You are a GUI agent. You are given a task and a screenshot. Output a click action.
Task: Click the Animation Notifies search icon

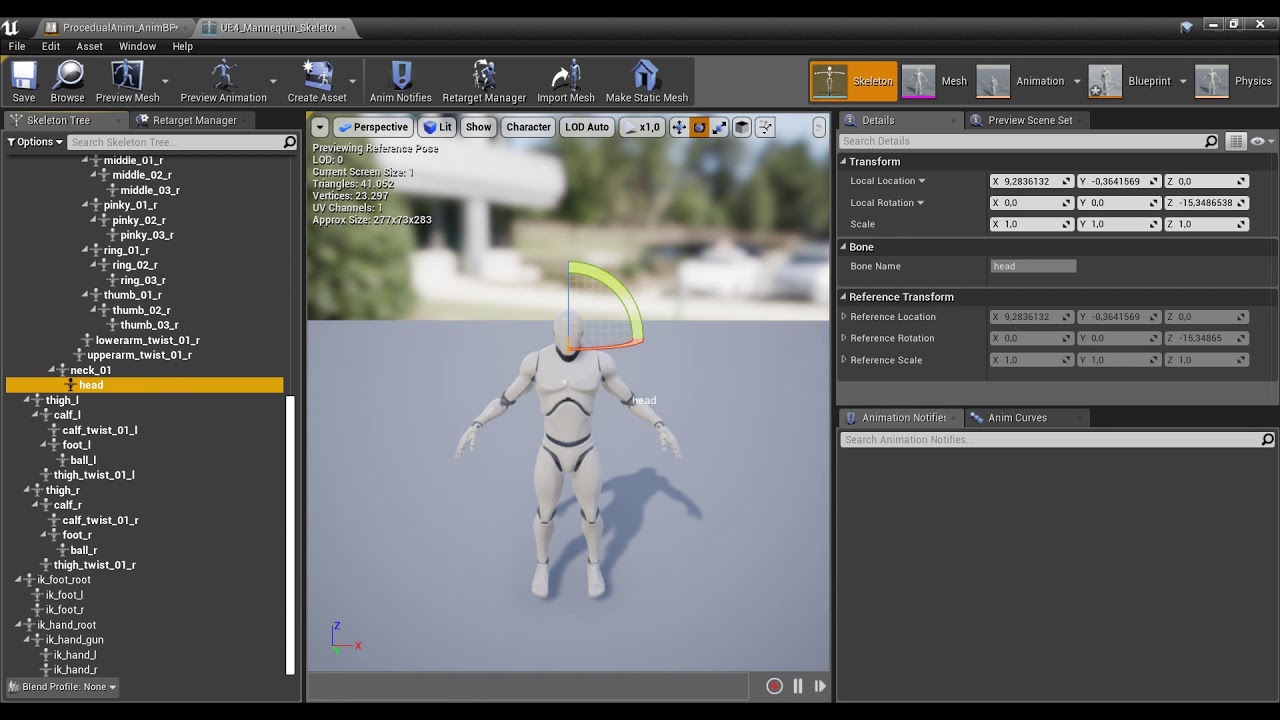pyautogui.click(x=1267, y=439)
